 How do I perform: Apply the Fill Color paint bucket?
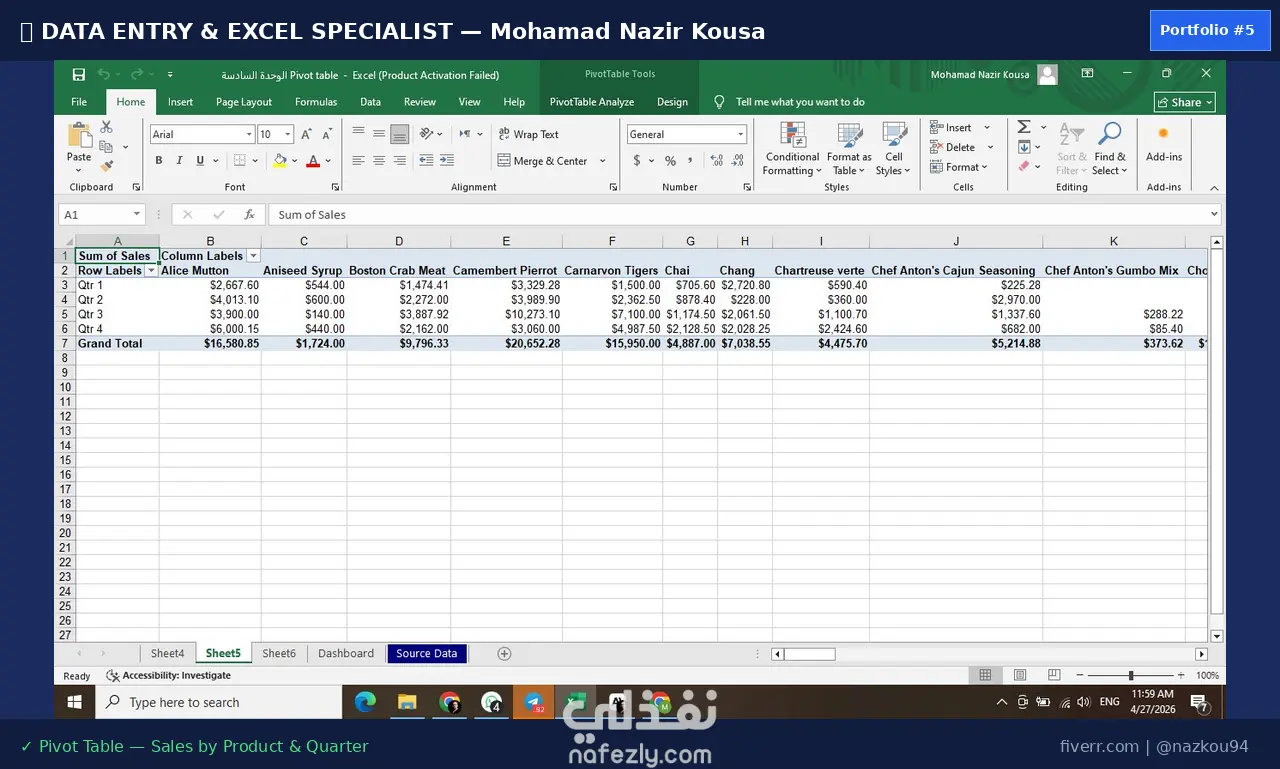point(279,160)
